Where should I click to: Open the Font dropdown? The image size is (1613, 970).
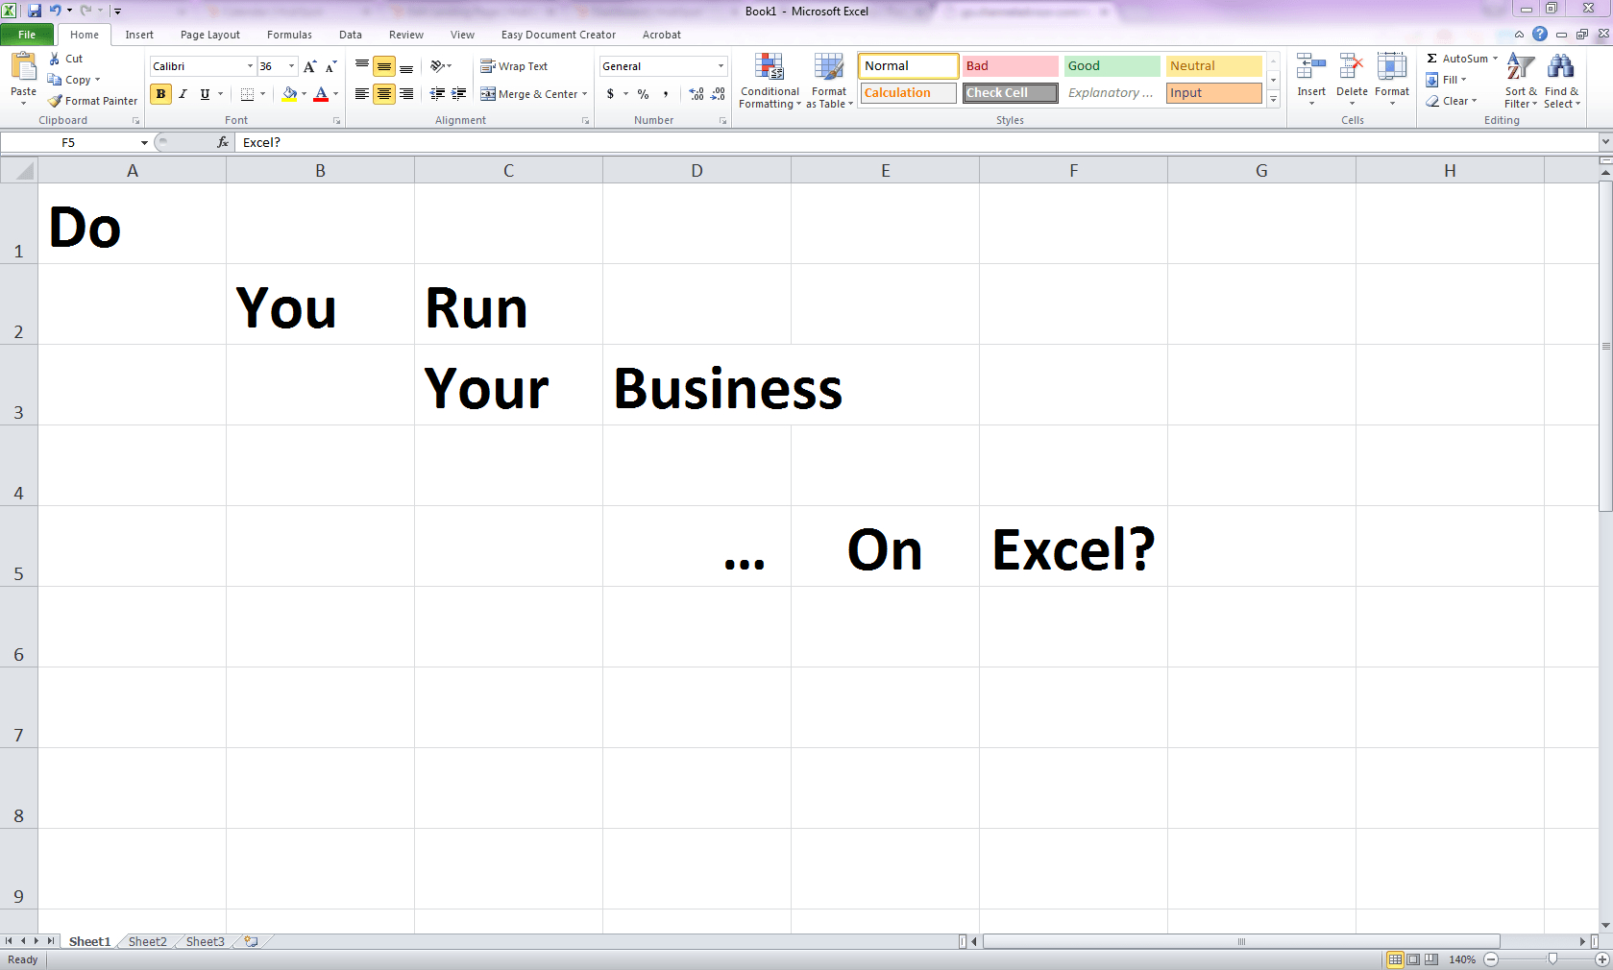[250, 66]
